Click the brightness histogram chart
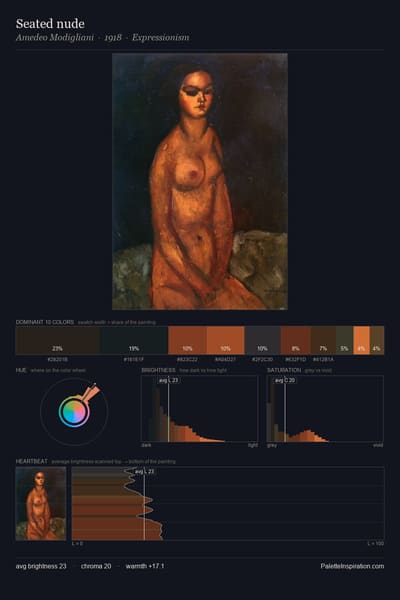The image size is (400, 600). tap(199, 409)
